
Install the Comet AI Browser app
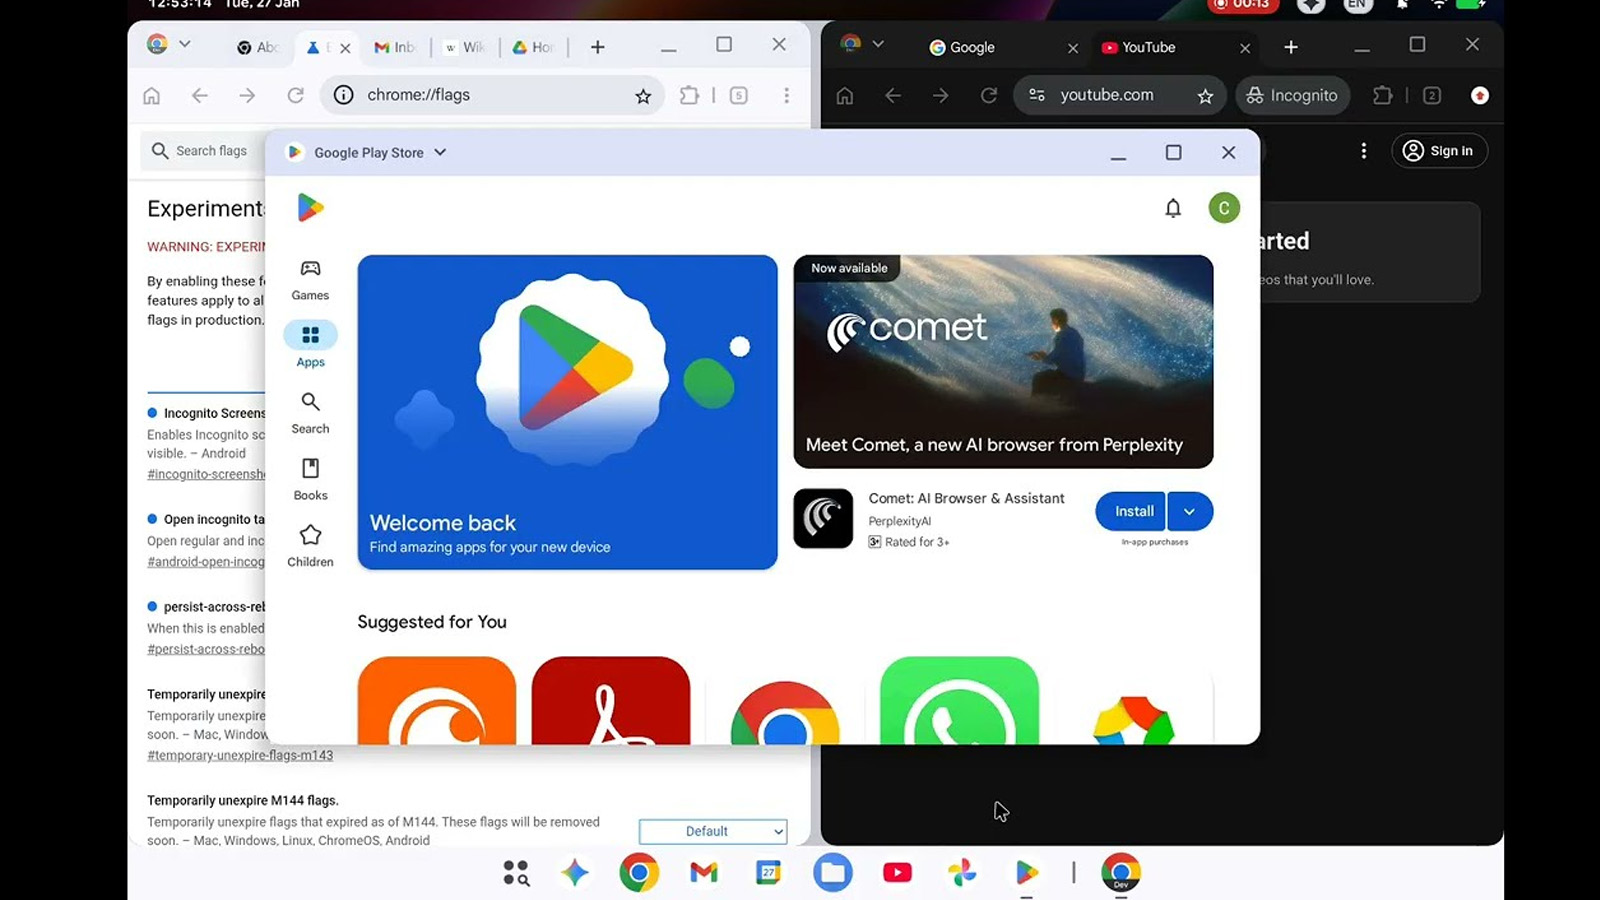[1130, 511]
